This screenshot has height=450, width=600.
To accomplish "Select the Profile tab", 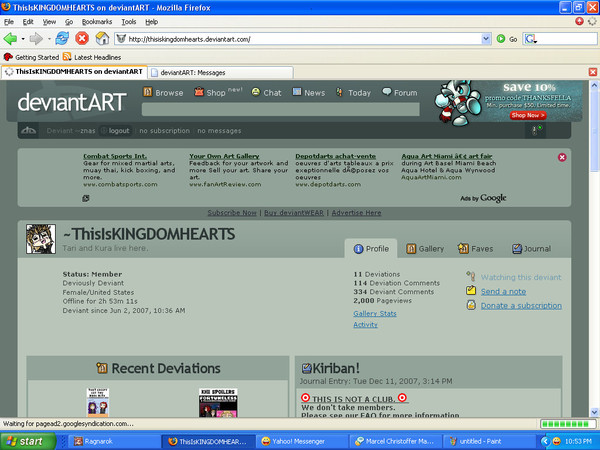I will [371, 249].
